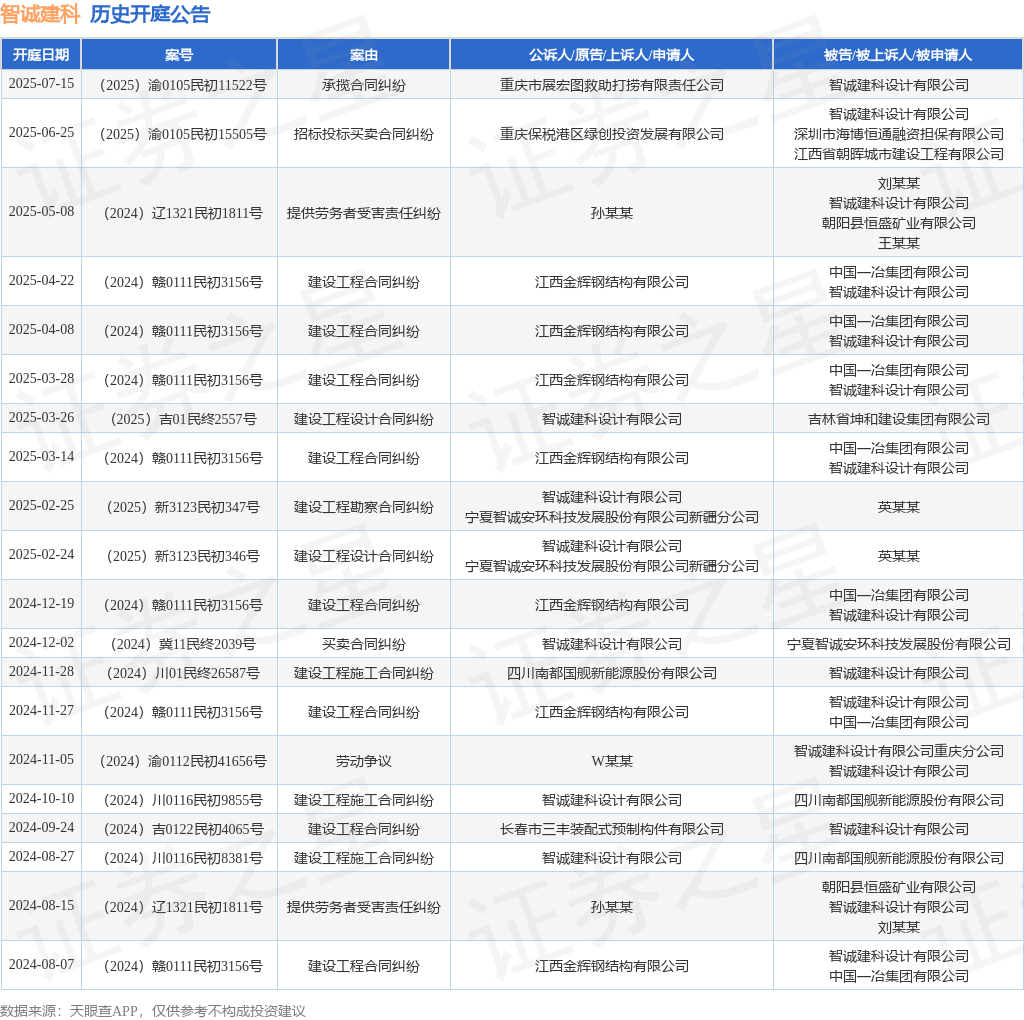
Task: Select date cell 2024-08-07
Action: (x=41, y=965)
